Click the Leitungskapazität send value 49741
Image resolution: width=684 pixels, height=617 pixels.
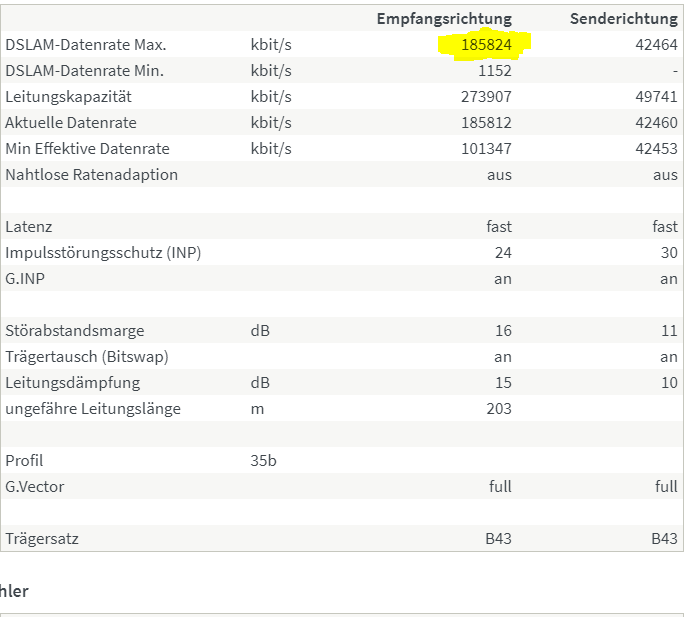coord(656,97)
